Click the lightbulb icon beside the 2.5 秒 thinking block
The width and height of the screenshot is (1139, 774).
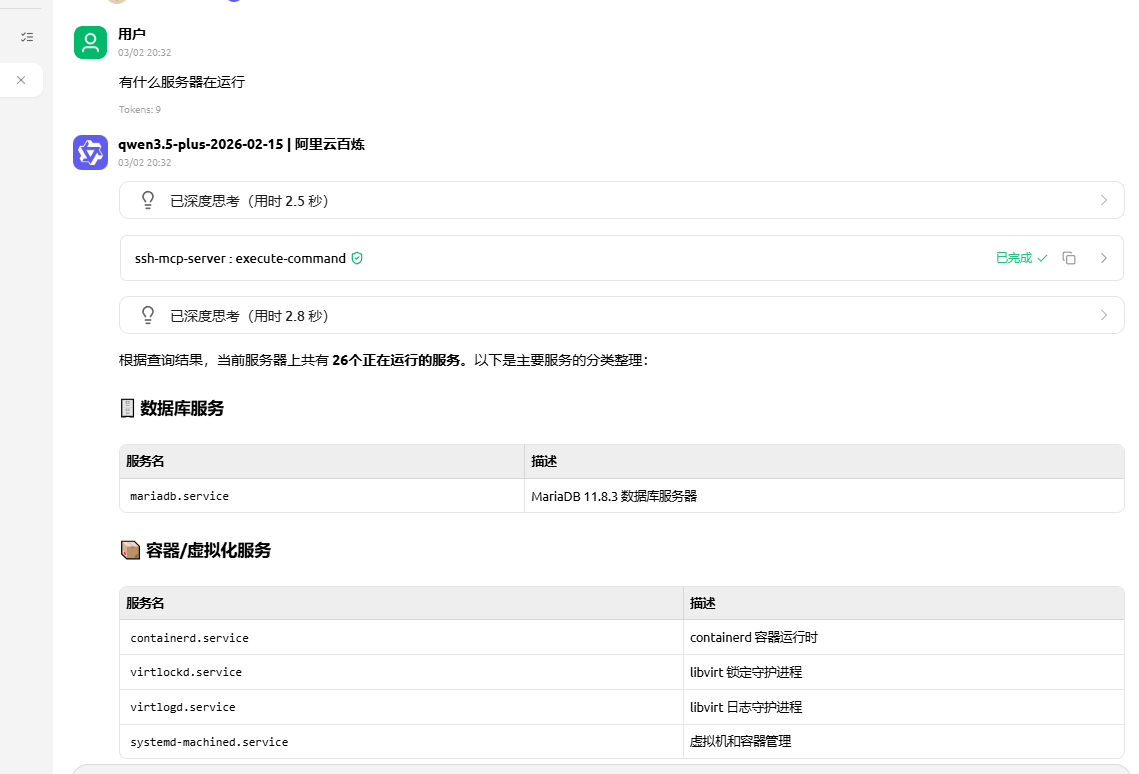148,200
